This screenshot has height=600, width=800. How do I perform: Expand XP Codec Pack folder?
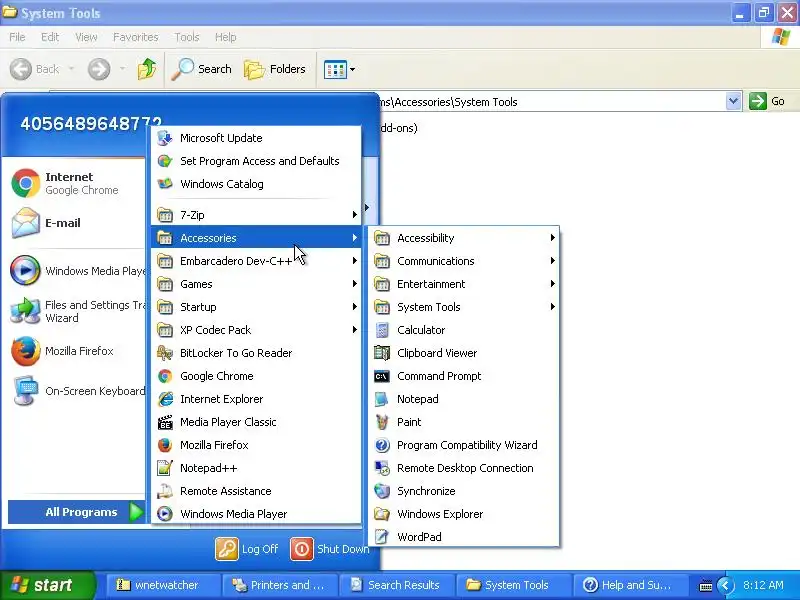click(256, 330)
